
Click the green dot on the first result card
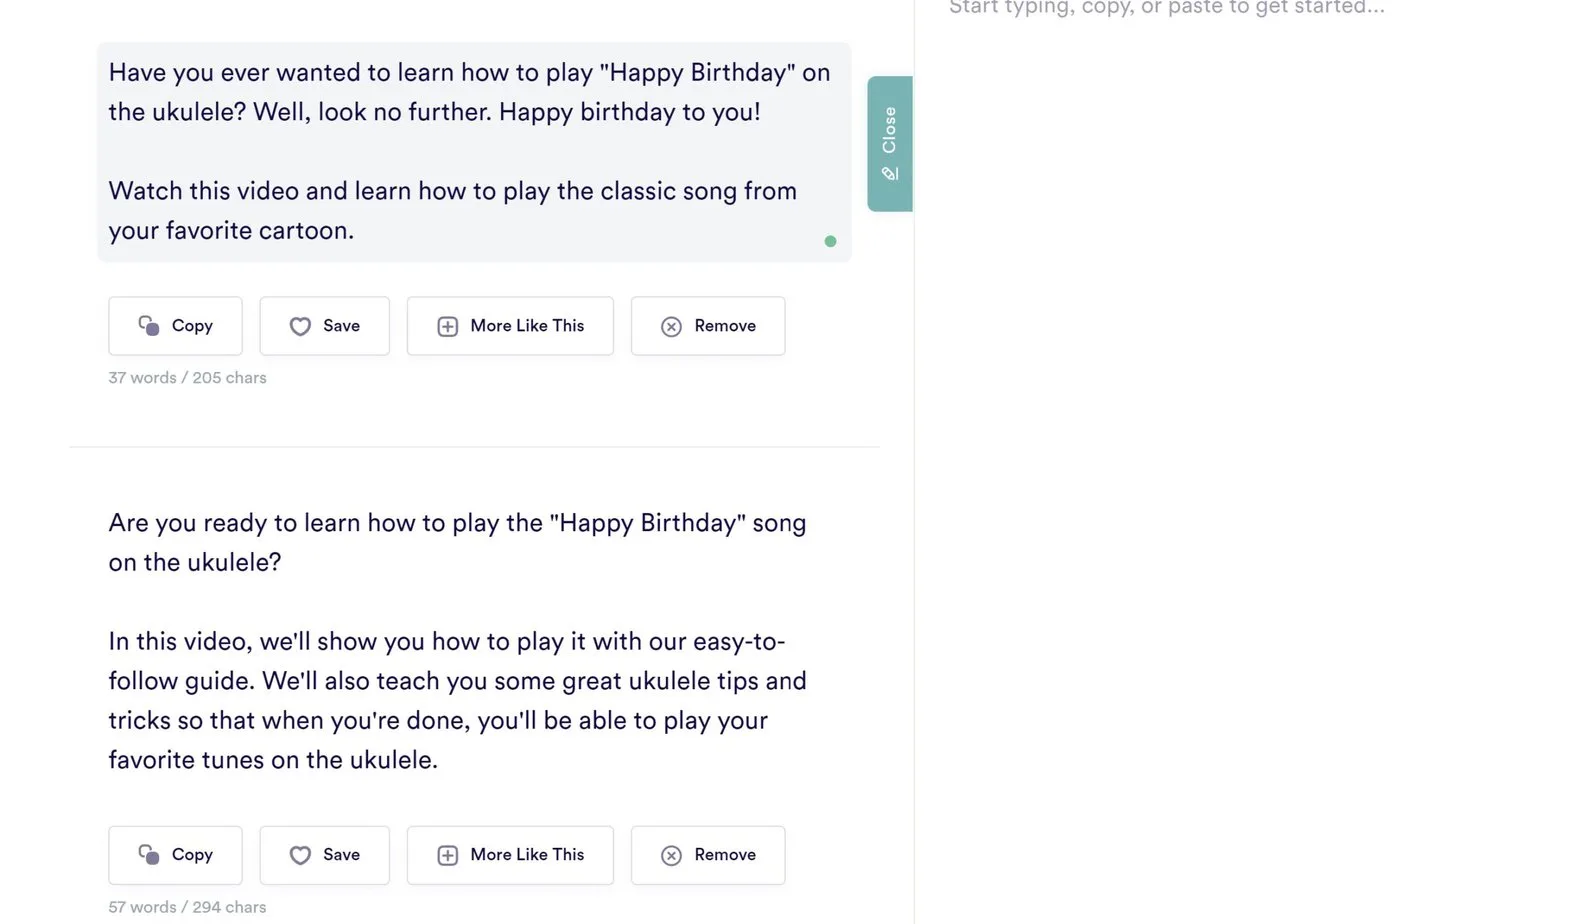pos(830,241)
